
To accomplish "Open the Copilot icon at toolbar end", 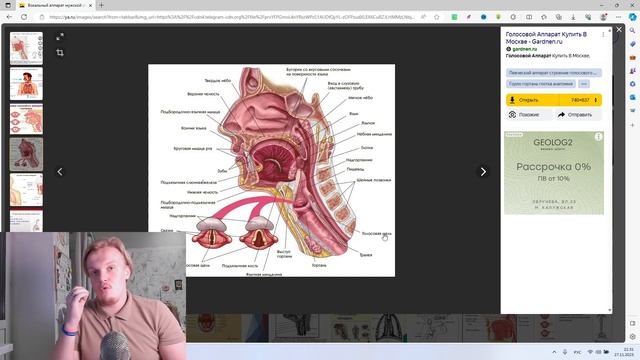I will [x=632, y=17].
